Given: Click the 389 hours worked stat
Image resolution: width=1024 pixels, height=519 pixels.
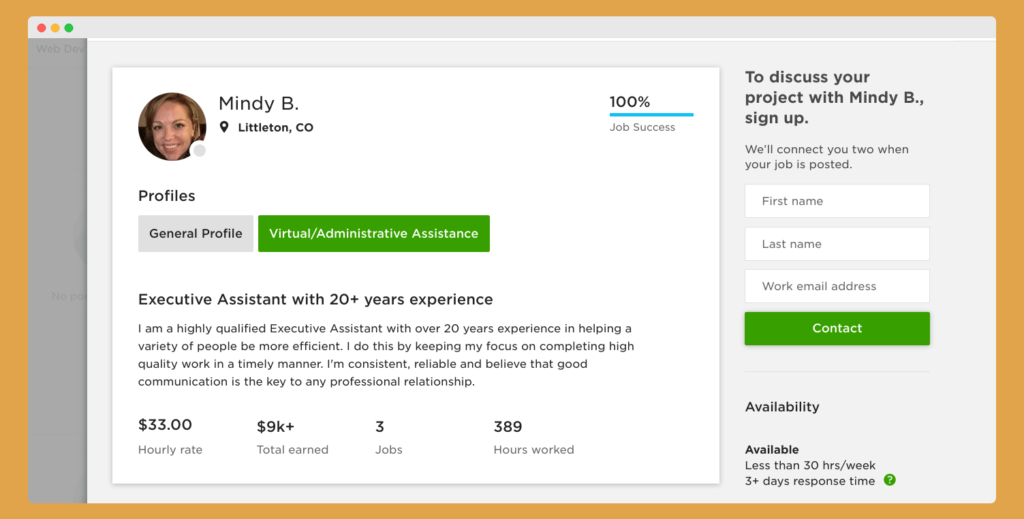Looking at the screenshot, I should [x=507, y=427].
